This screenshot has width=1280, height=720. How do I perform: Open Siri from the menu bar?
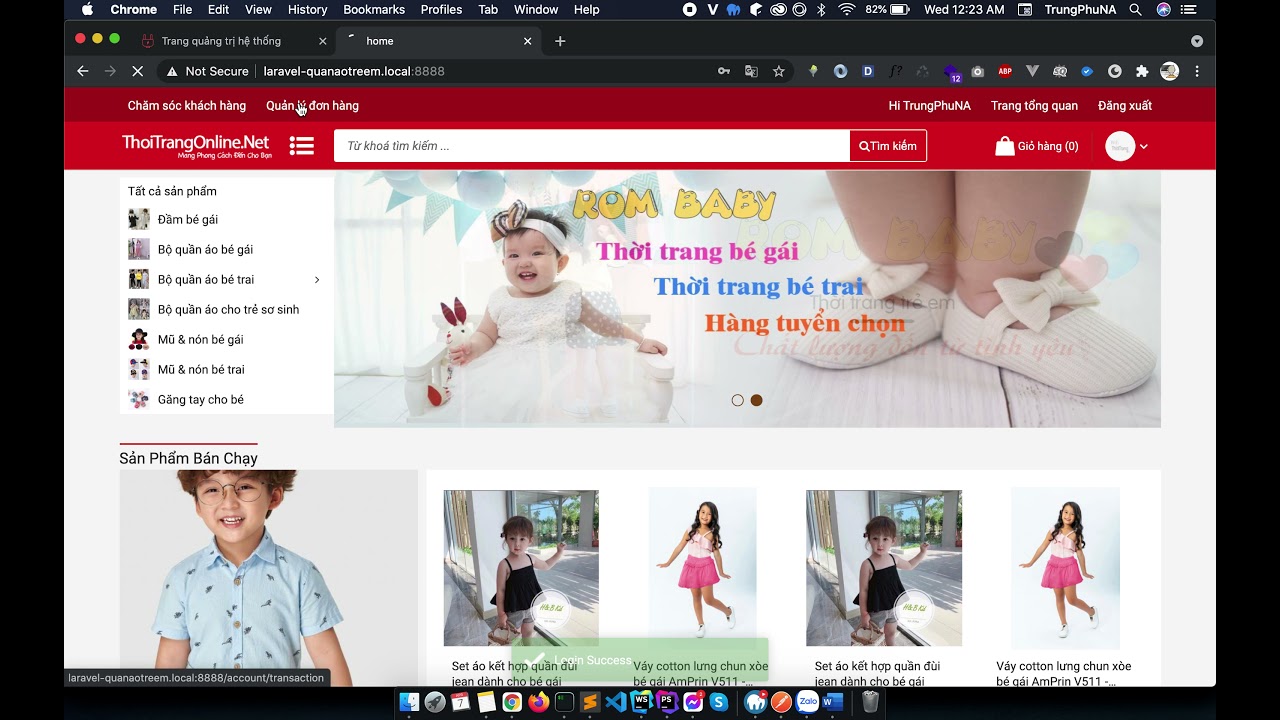pos(1163,9)
